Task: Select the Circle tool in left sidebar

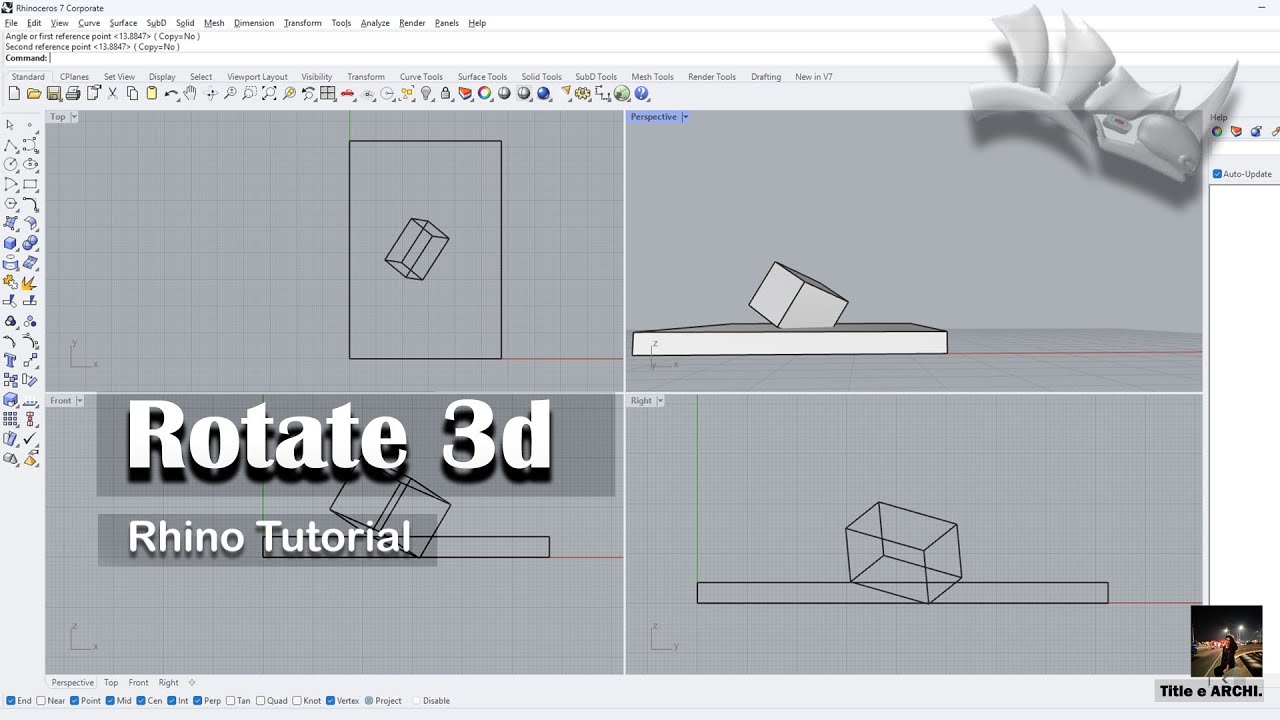Action: [x=10, y=164]
